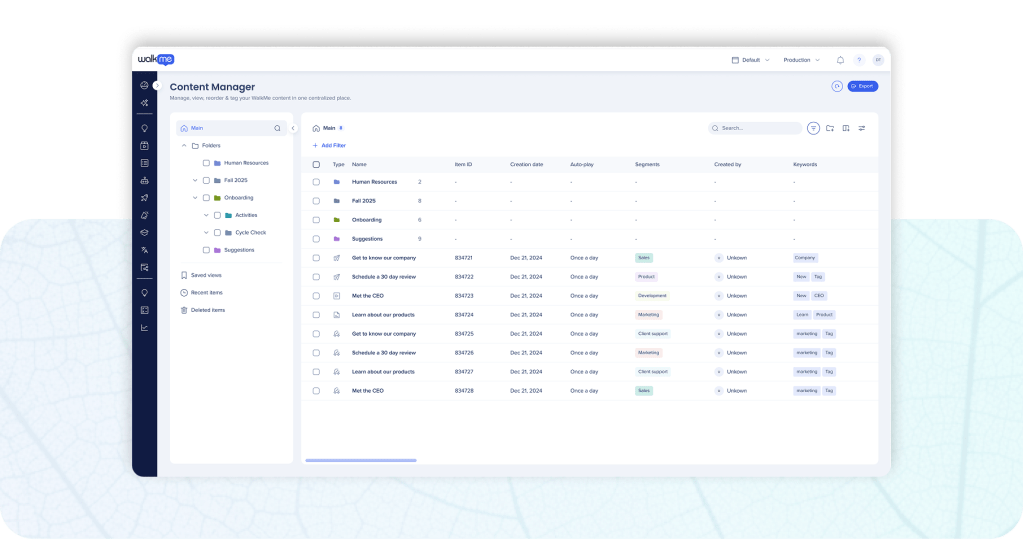
Task: Open the manage columns icon
Action: (846, 128)
